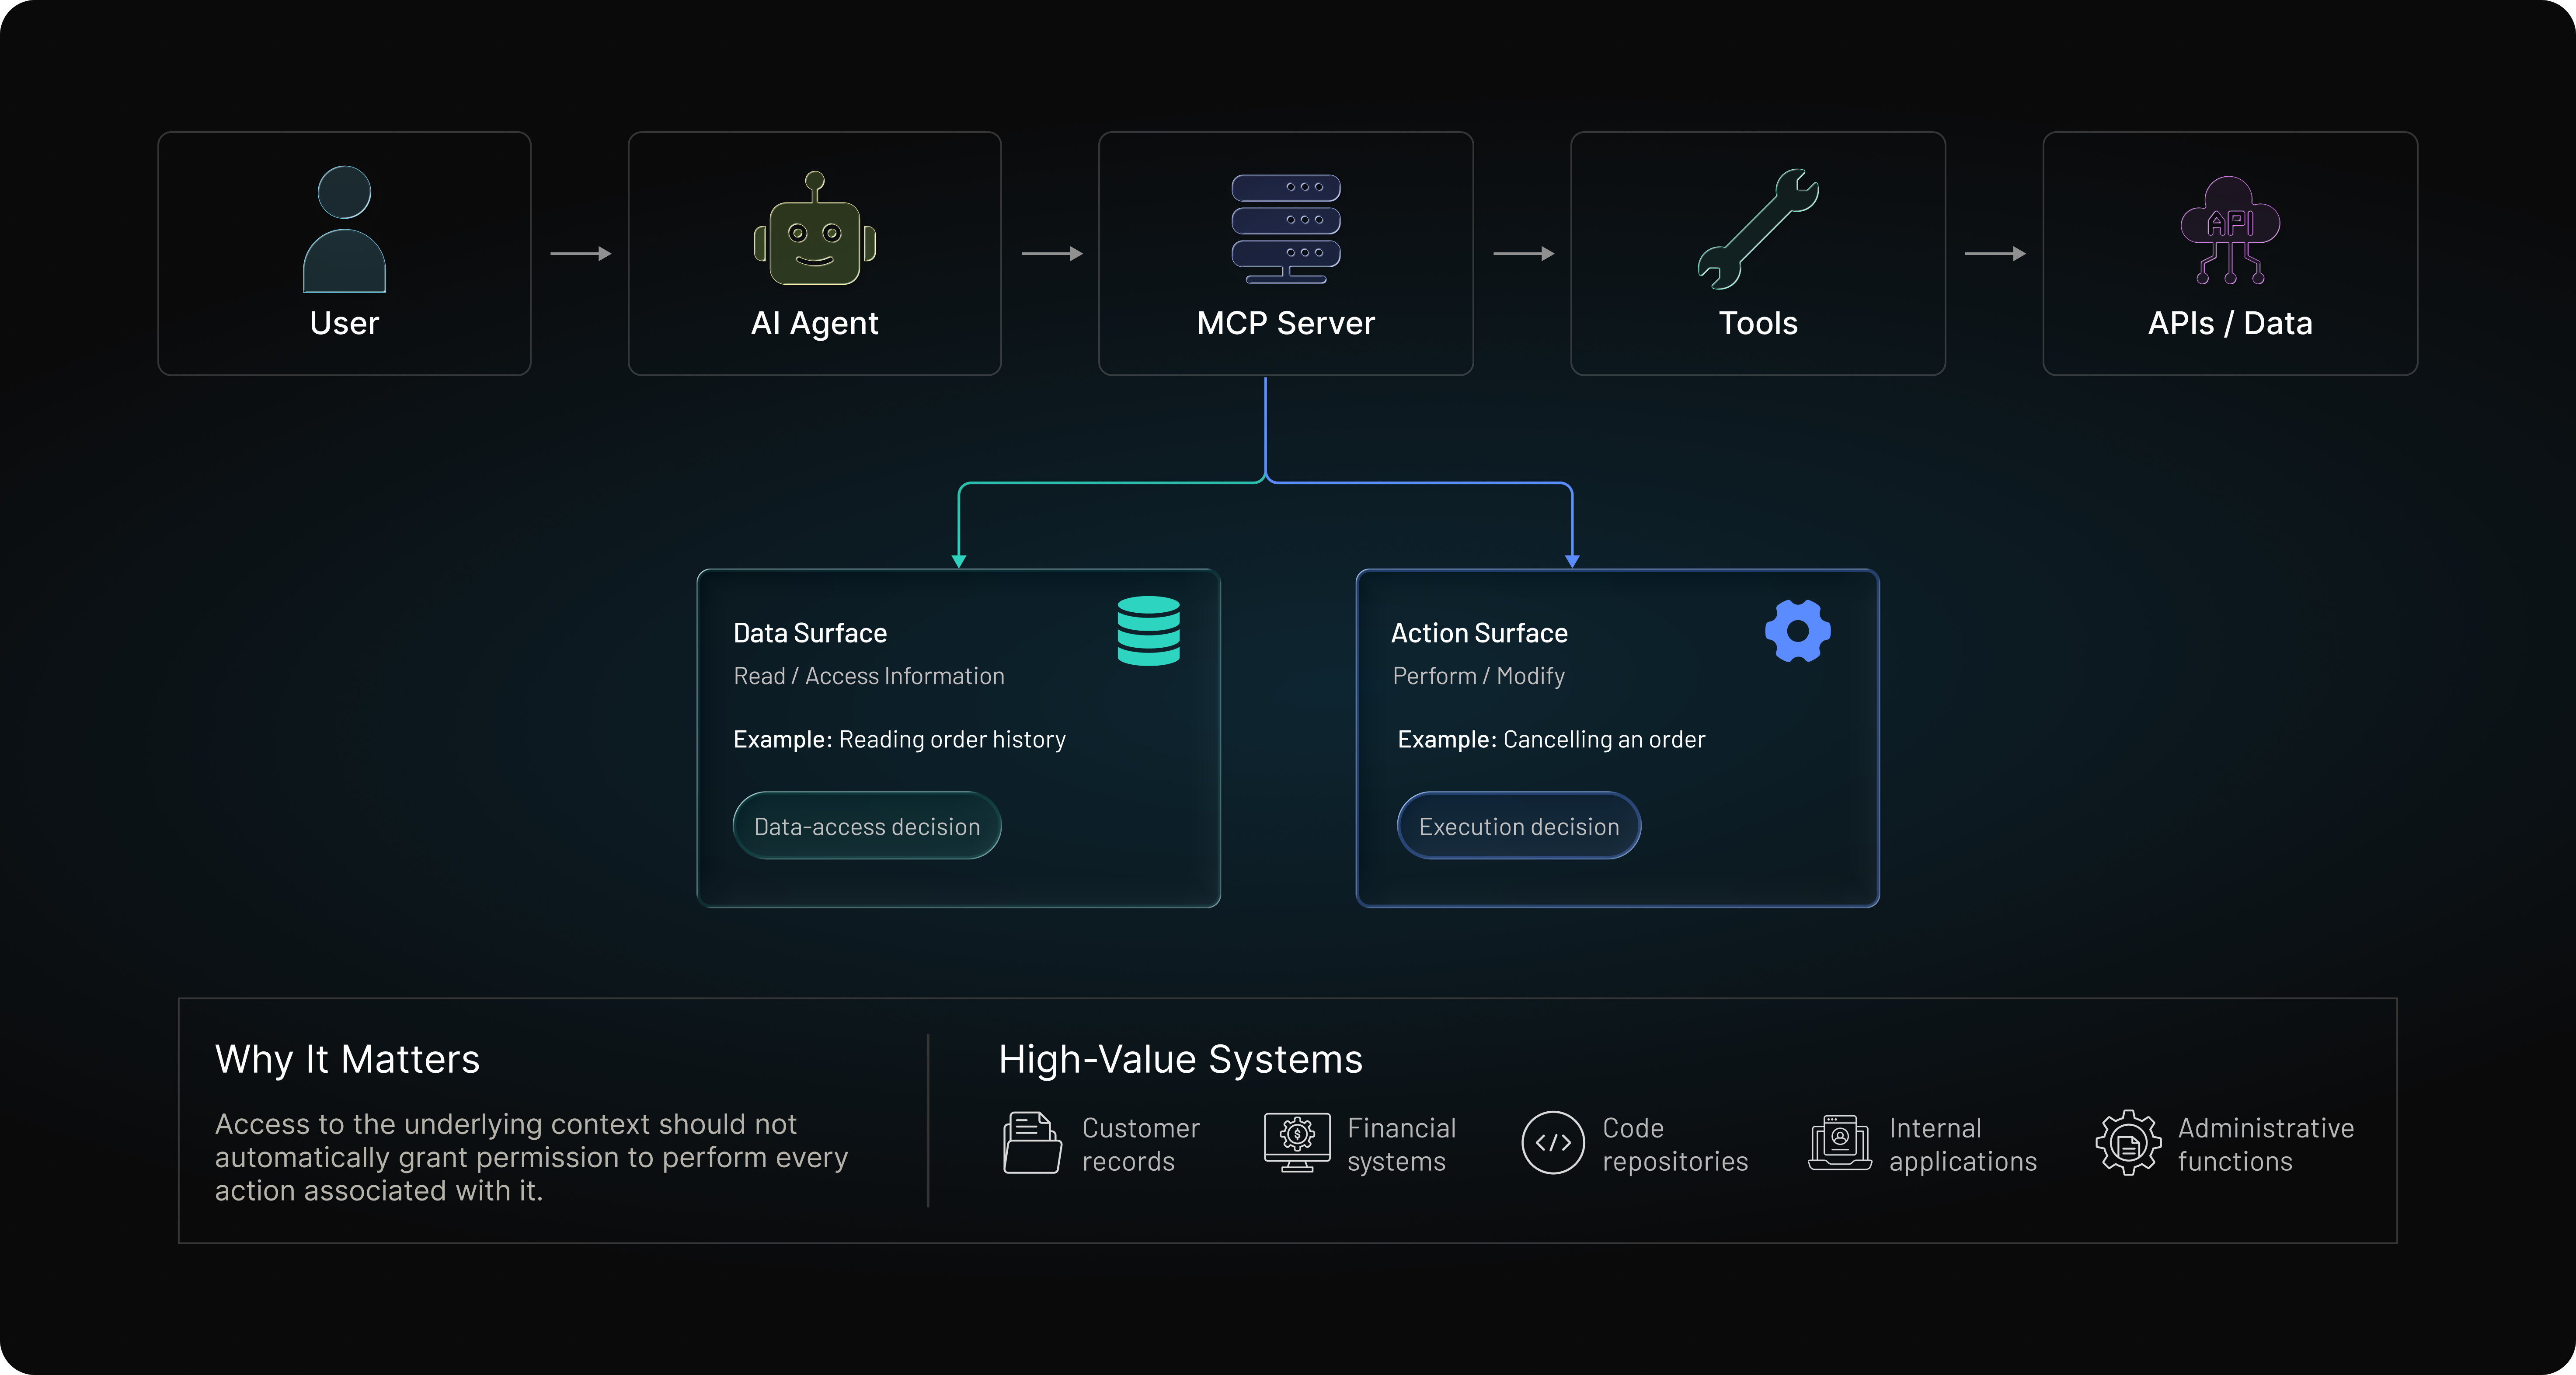
Task: Click the API cloud icon
Action: (2230, 230)
